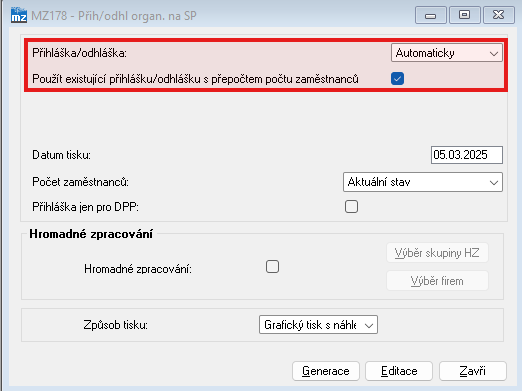Click the Výběr firem button
The image size is (522, 391).
(x=437, y=281)
